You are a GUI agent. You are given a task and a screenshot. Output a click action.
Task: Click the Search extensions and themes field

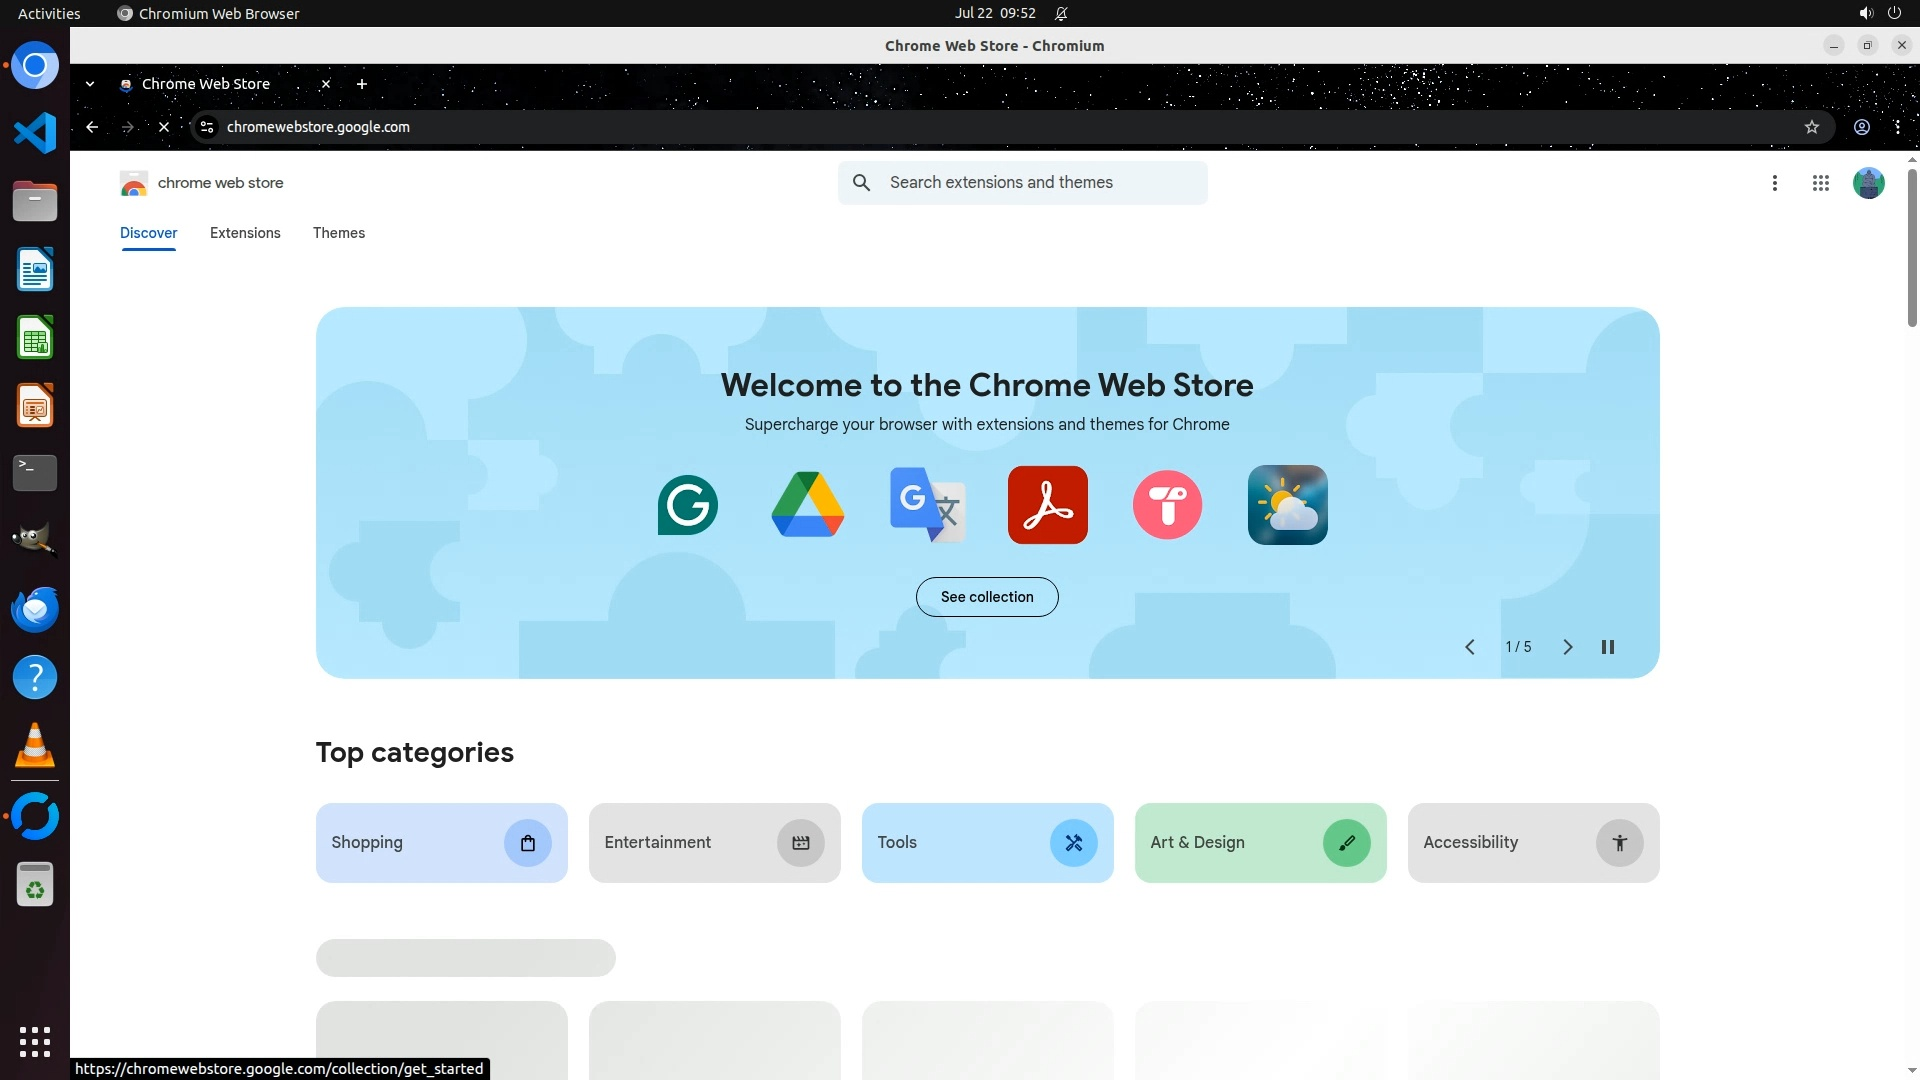coord(1040,183)
